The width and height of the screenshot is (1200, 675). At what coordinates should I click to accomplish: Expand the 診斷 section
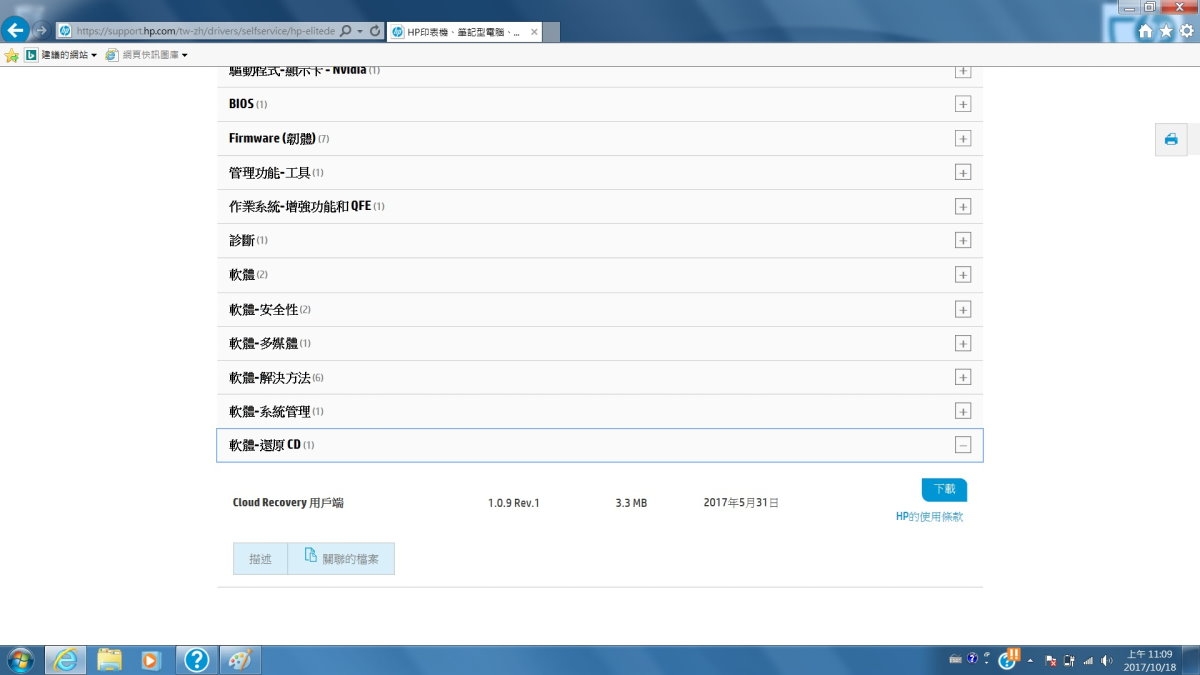pyautogui.click(x=963, y=240)
